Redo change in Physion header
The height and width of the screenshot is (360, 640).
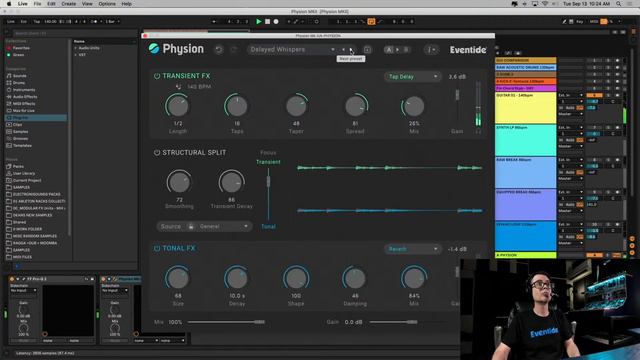233,50
